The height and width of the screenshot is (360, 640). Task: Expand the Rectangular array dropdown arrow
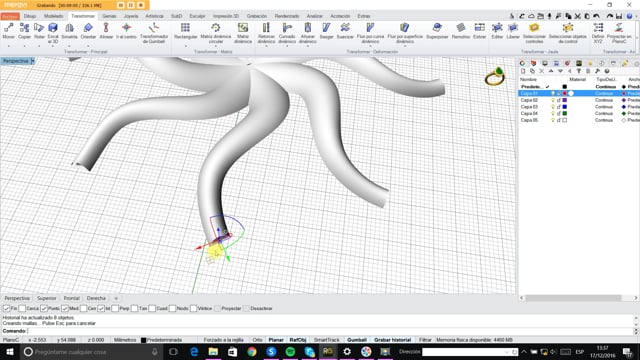[x=185, y=46]
